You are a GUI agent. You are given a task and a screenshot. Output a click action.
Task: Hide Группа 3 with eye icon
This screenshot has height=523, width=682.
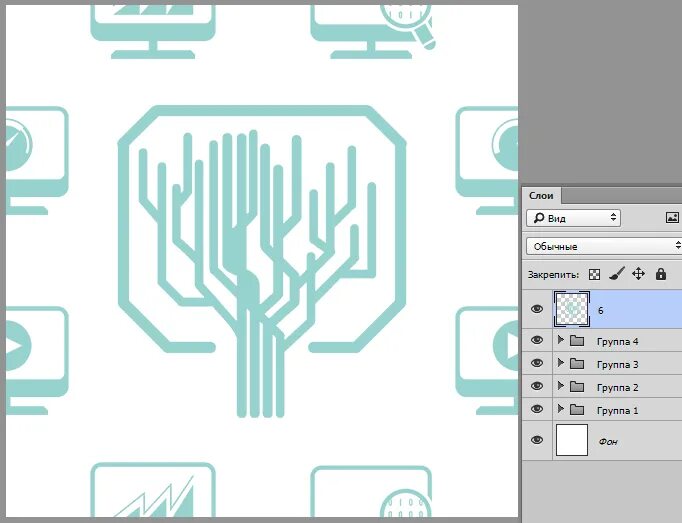click(537, 363)
